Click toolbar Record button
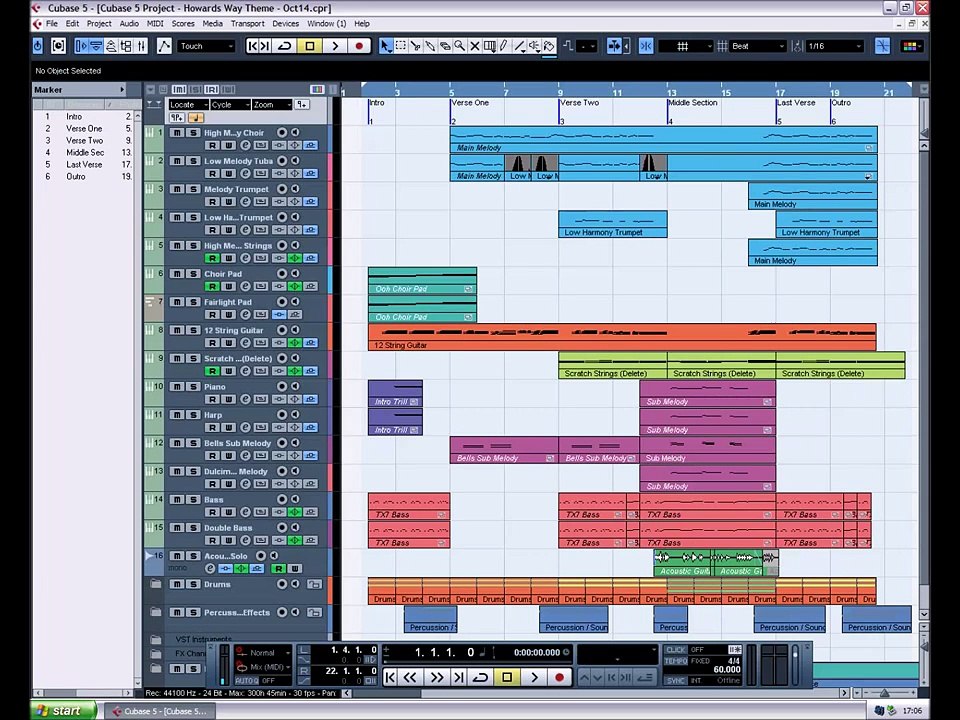This screenshot has height=720, width=960. [359, 46]
